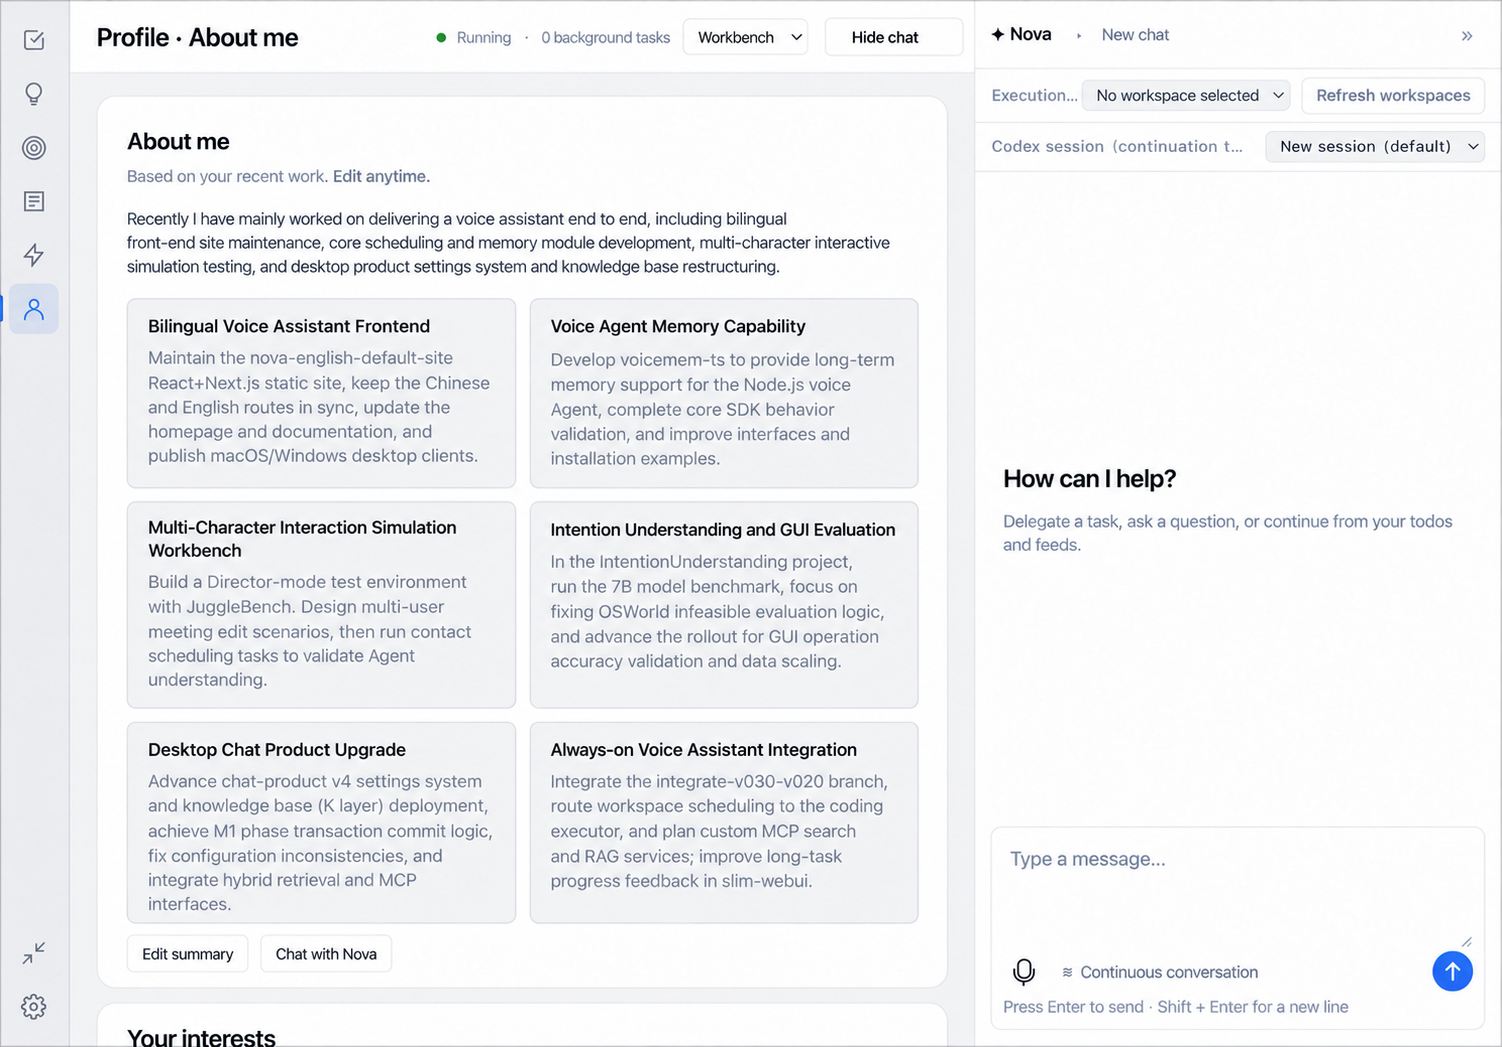Click the Chat with Nova button
Viewport: 1502px width, 1047px height.
[326, 954]
